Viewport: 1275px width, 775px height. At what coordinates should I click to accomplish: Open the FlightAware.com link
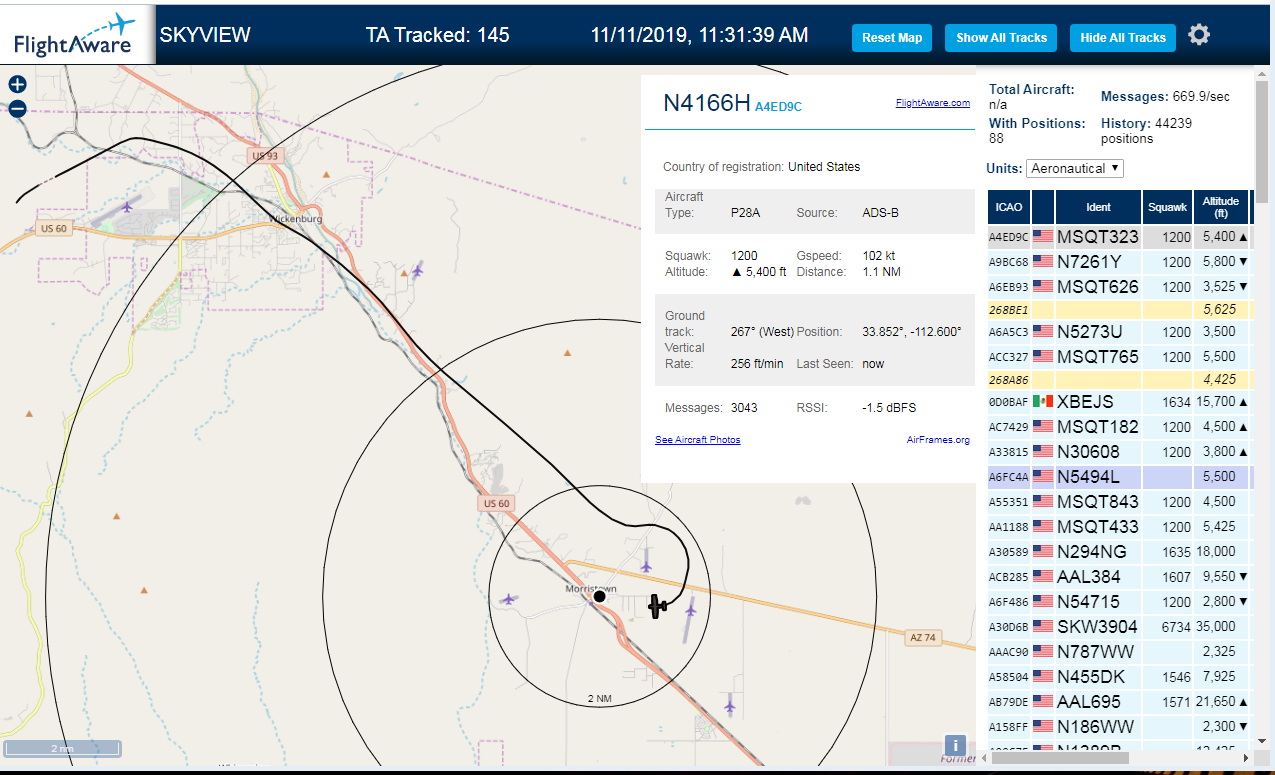click(933, 103)
